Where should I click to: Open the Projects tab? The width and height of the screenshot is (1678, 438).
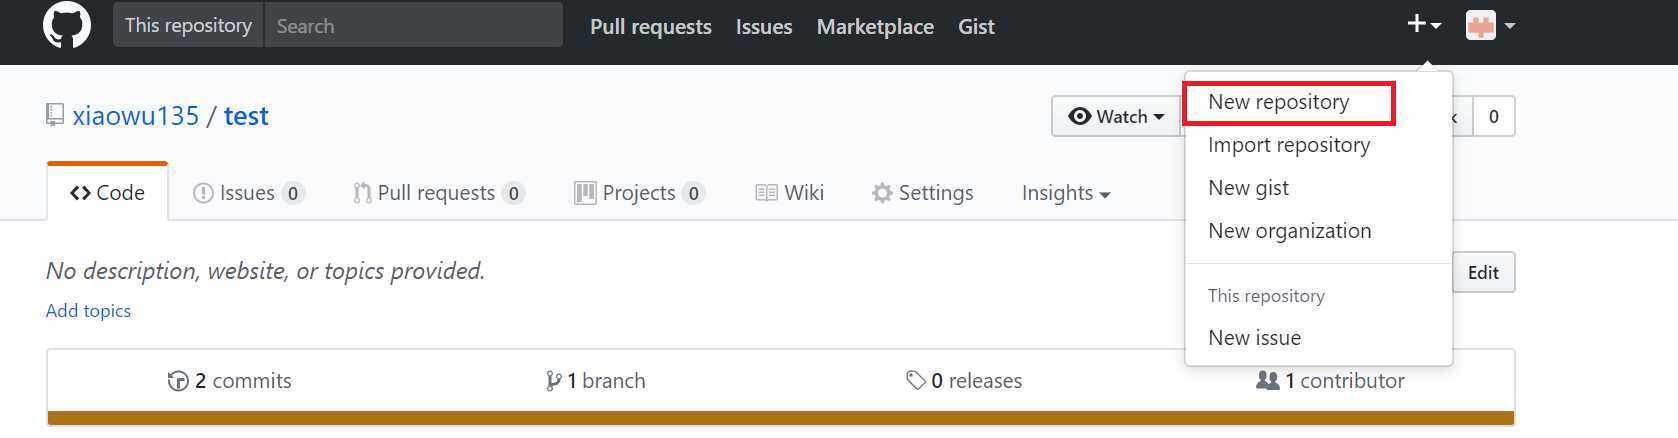coord(639,193)
